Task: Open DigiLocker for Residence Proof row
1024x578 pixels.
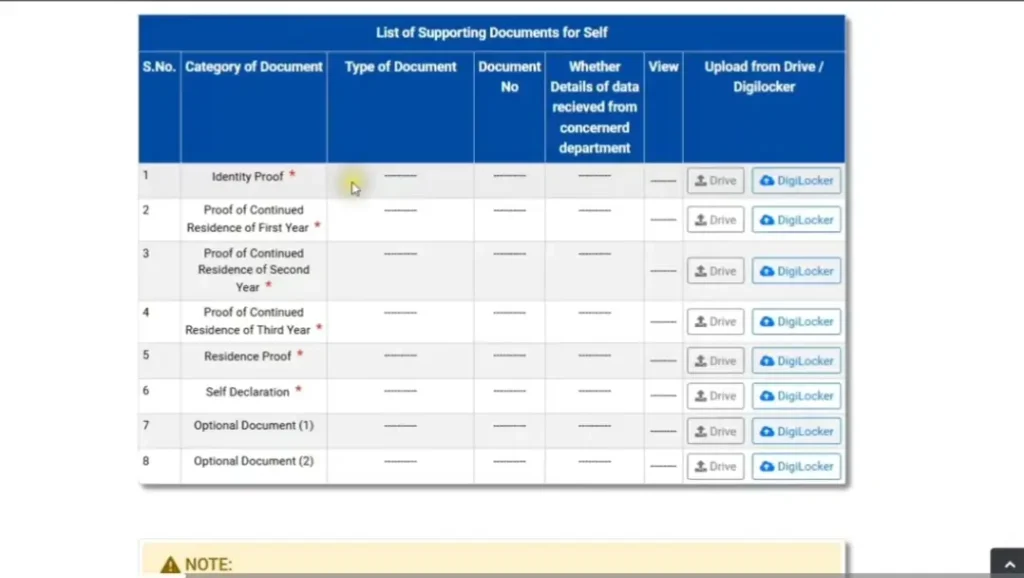Action: (x=796, y=361)
